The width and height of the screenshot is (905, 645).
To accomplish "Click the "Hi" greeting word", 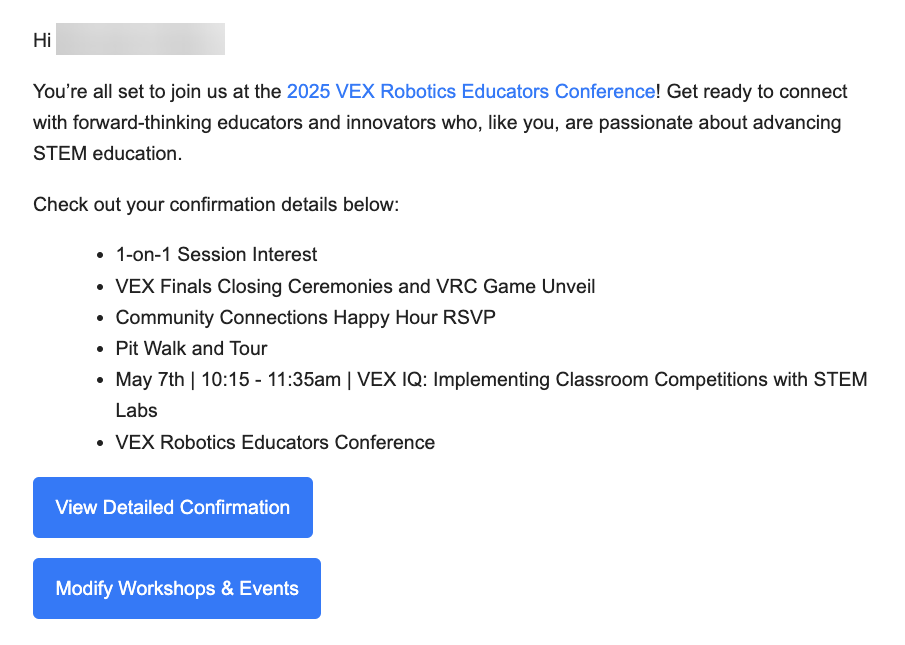I will [42, 41].
